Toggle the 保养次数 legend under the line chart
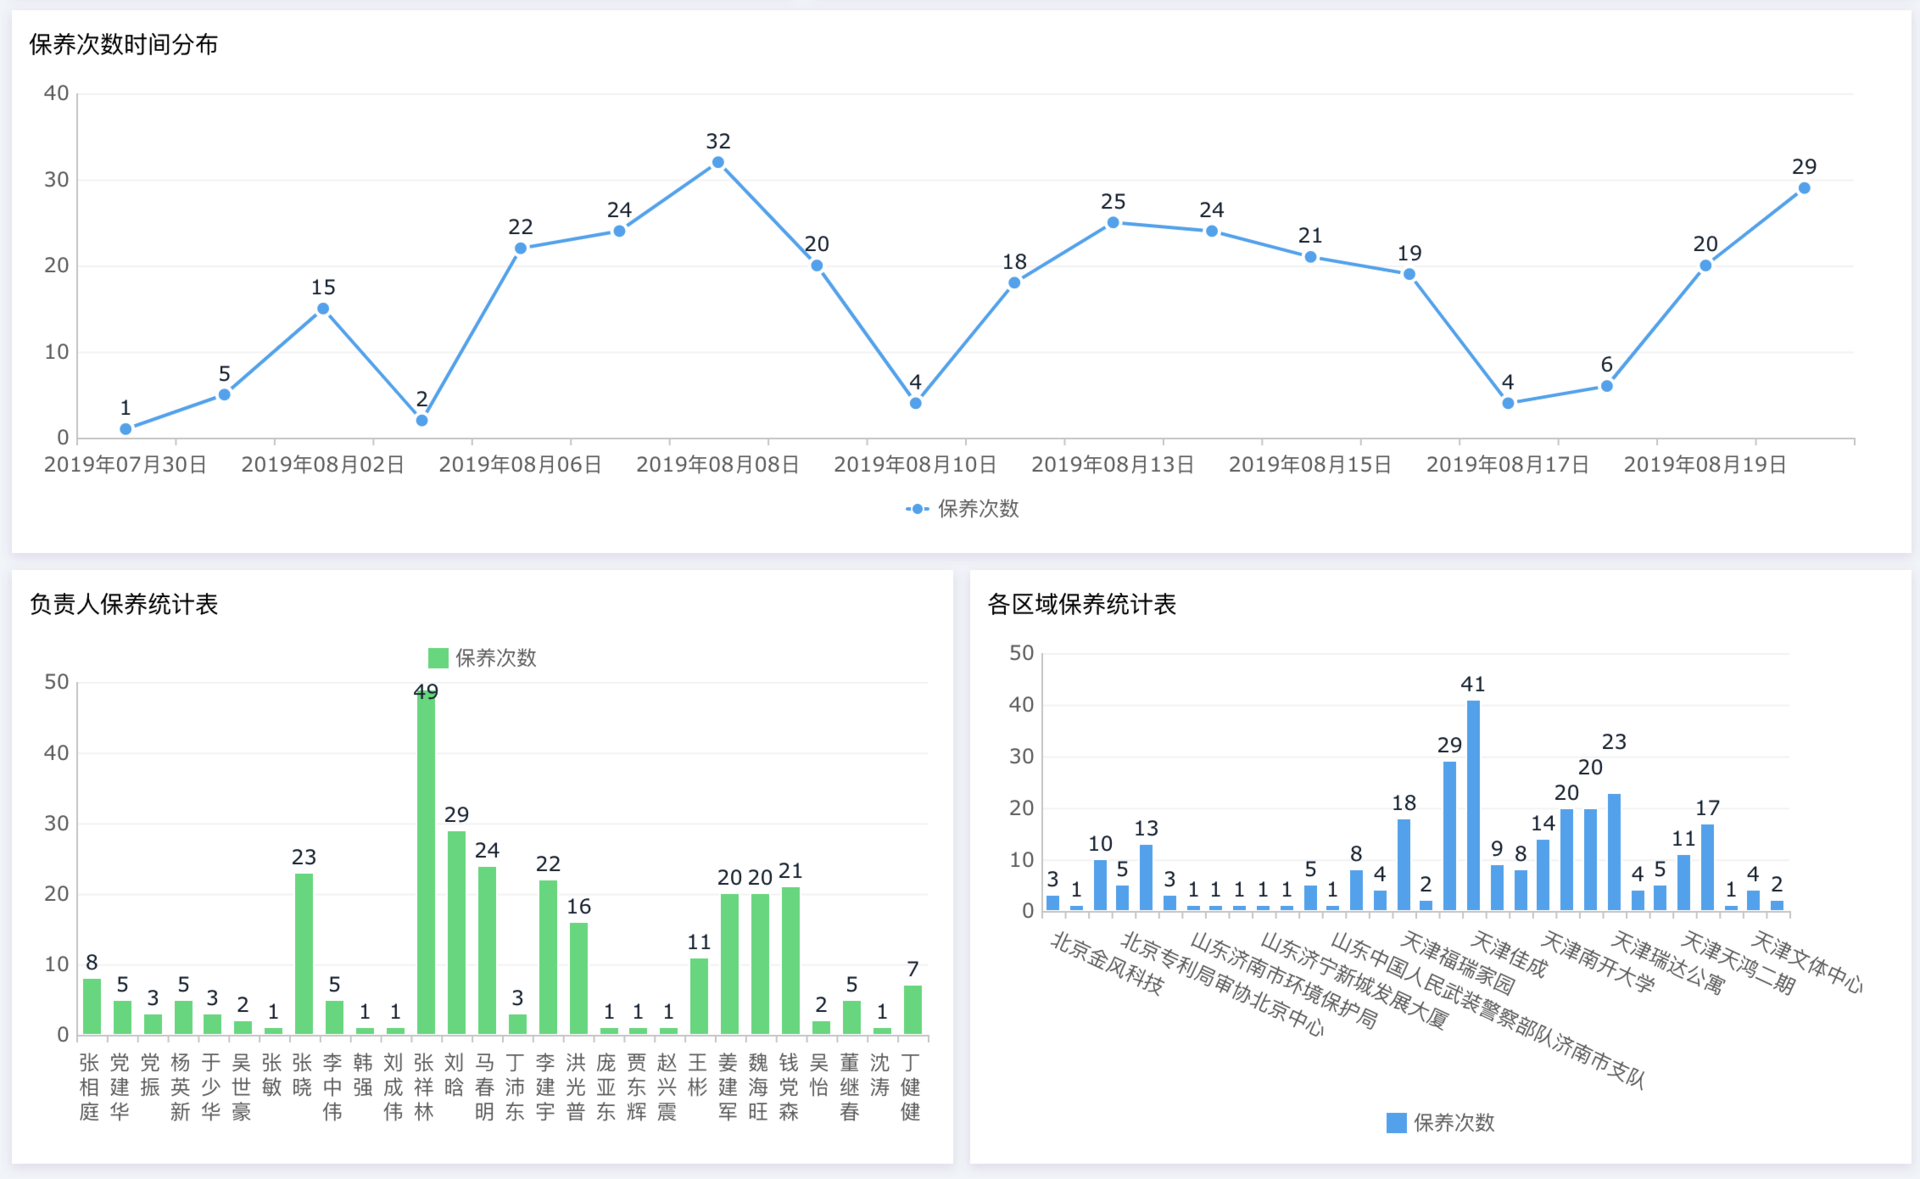1920x1179 pixels. (x=962, y=509)
